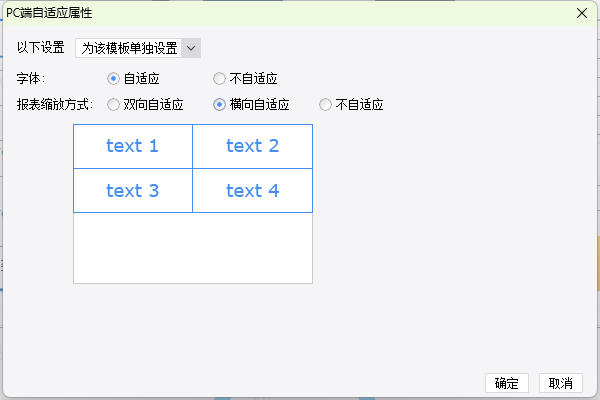Click the 横向自适应 option label text

click(x=259, y=104)
